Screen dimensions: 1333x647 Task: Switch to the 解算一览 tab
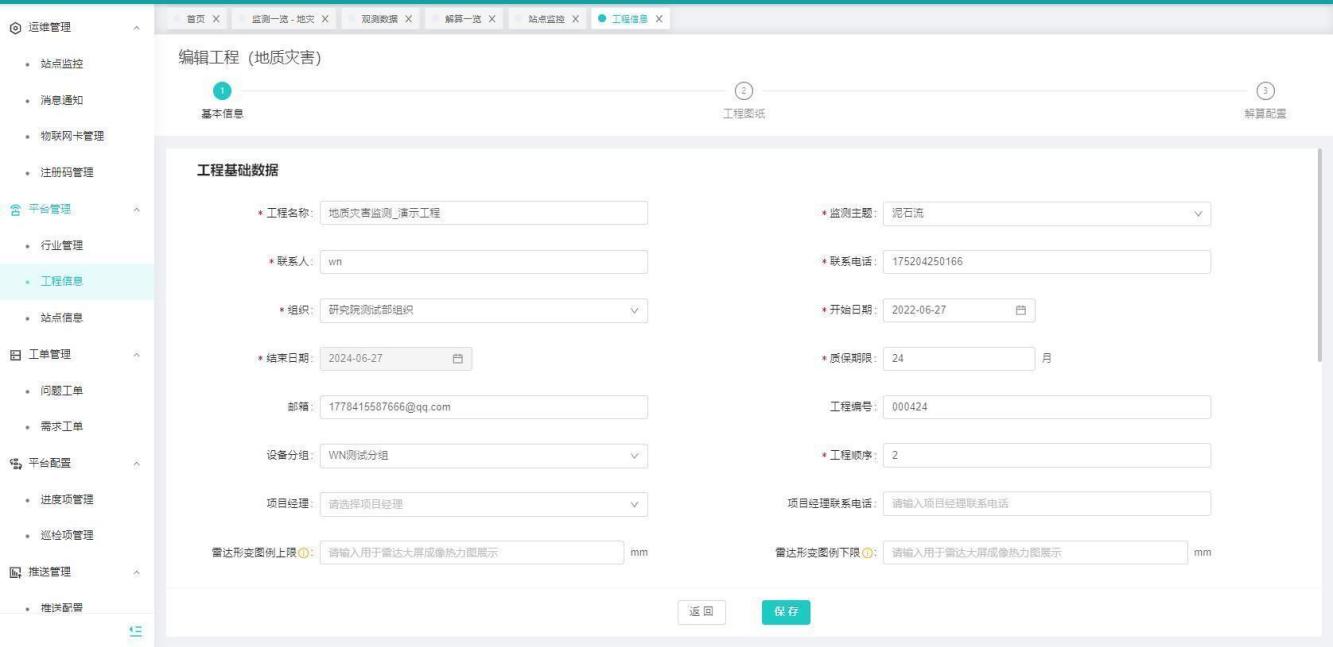coord(465,20)
